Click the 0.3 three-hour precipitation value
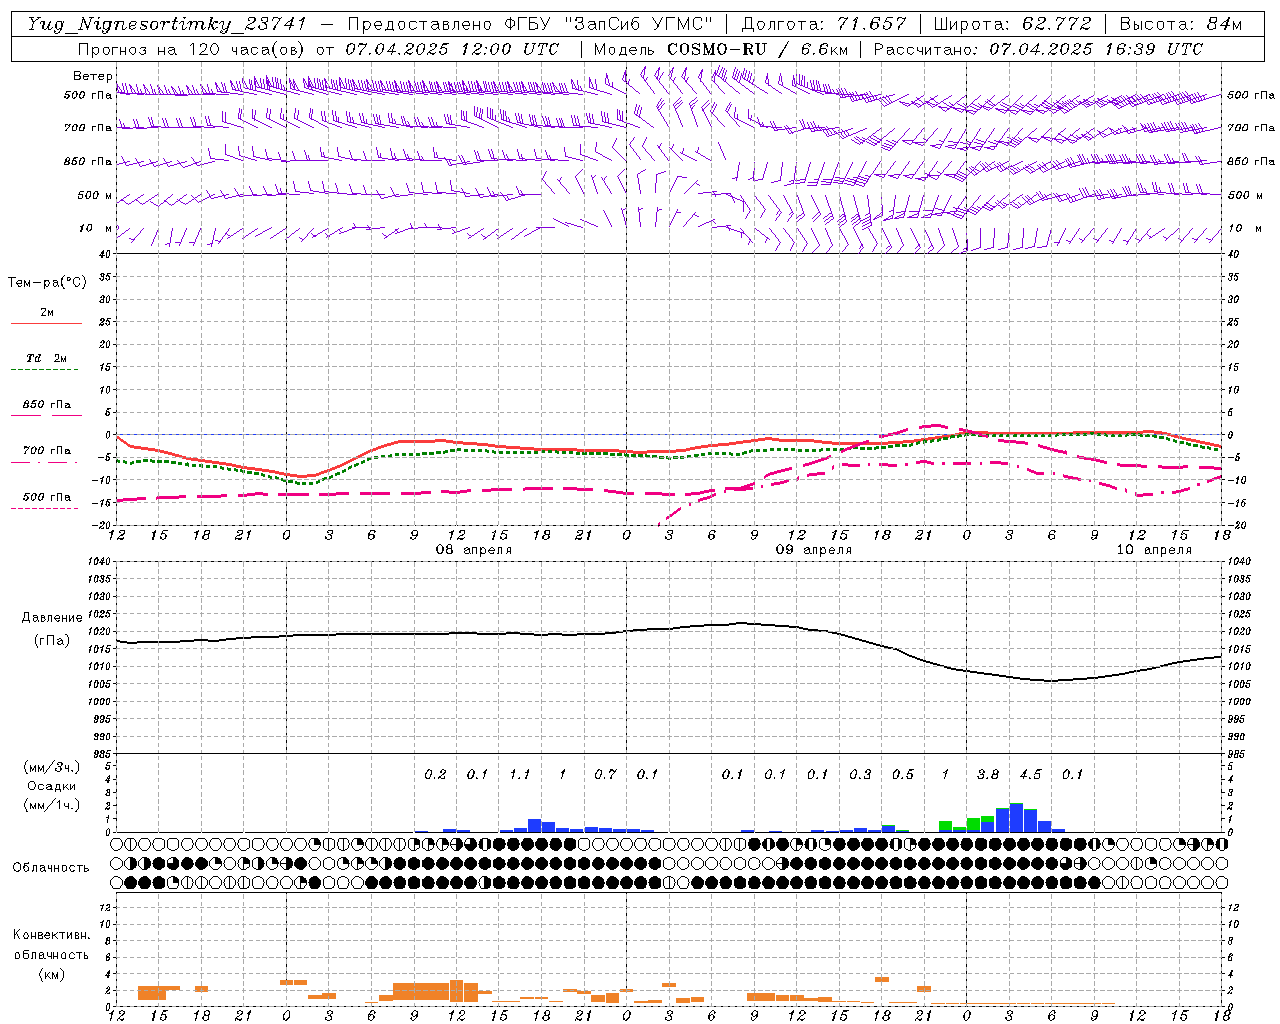 coord(860,774)
